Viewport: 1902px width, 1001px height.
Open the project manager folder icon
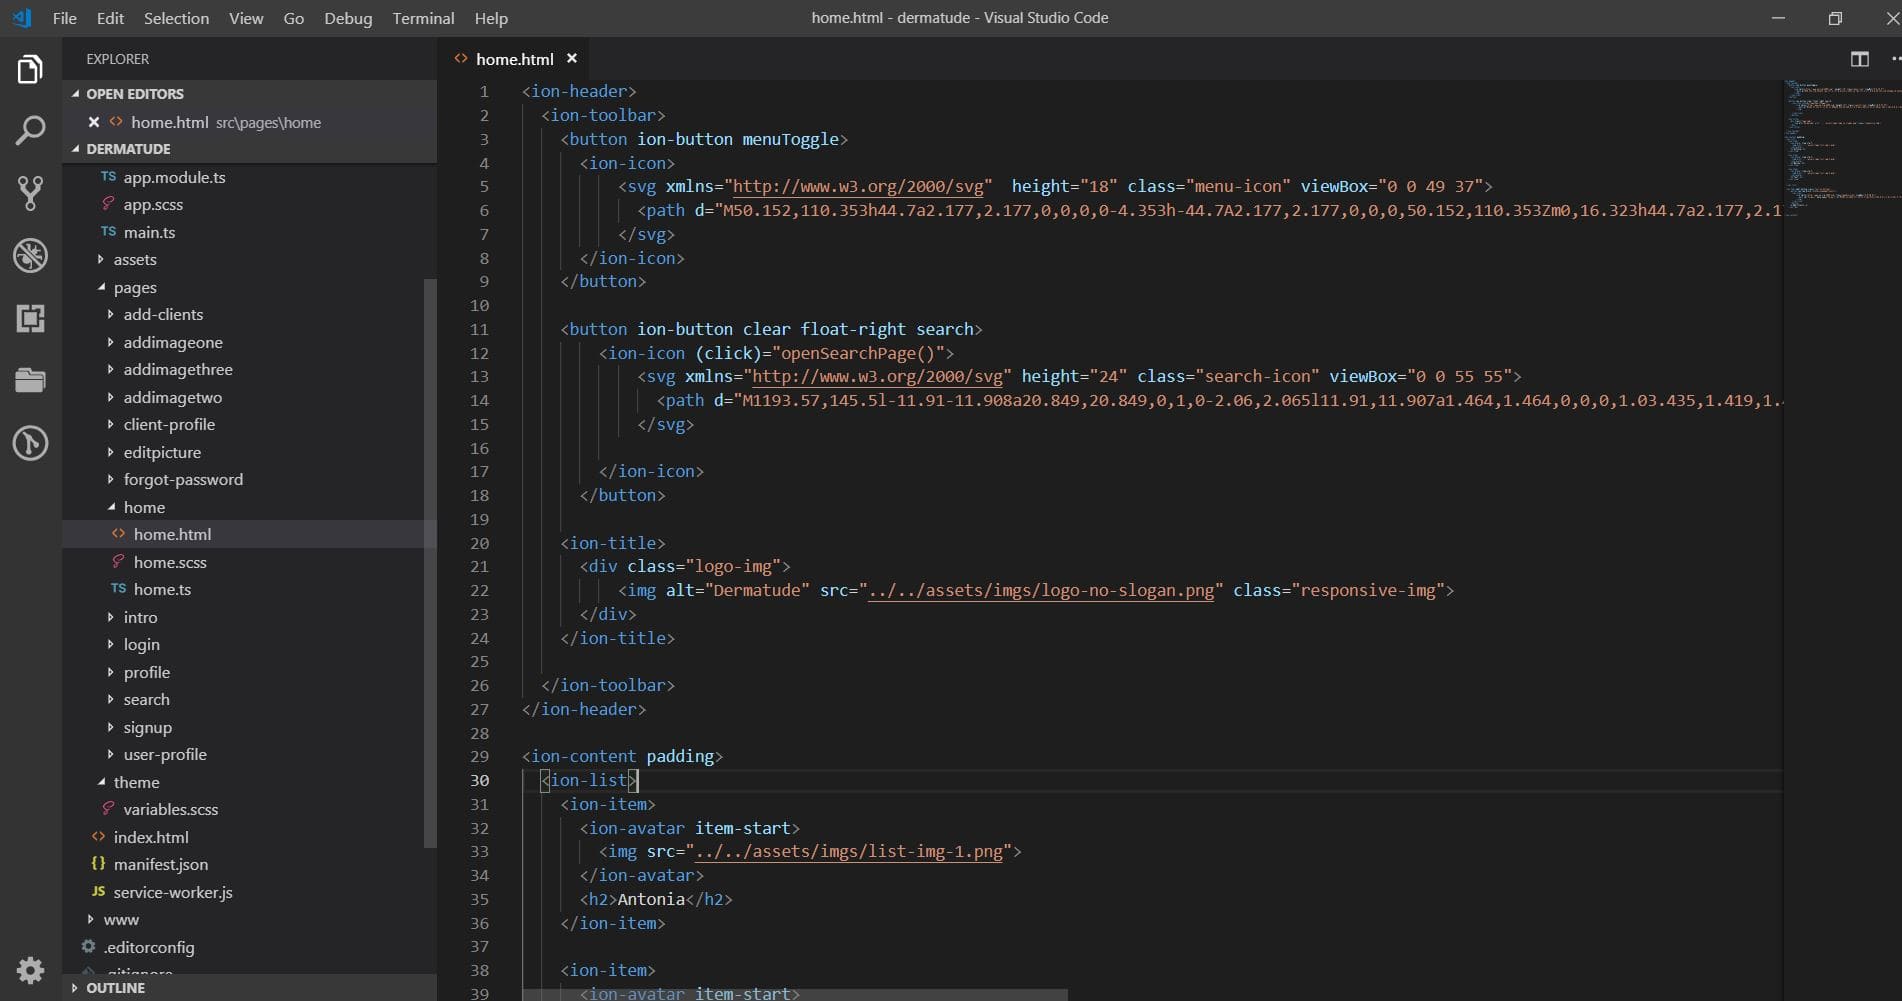click(30, 380)
